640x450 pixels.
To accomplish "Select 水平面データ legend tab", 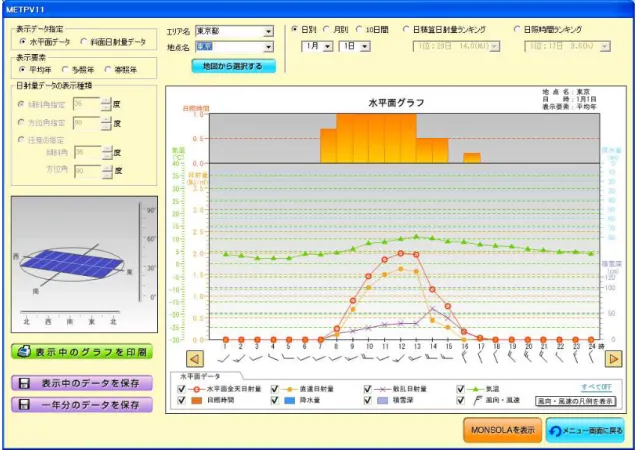I will tap(201, 376).
